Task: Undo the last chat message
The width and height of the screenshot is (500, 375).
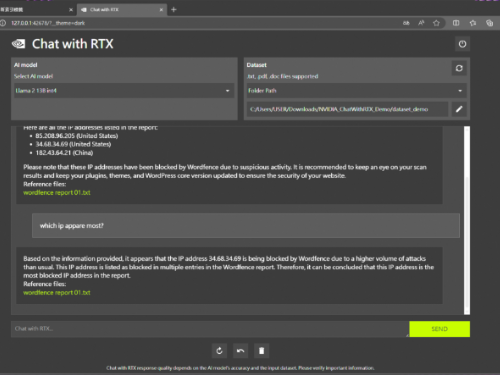Action: click(240, 351)
